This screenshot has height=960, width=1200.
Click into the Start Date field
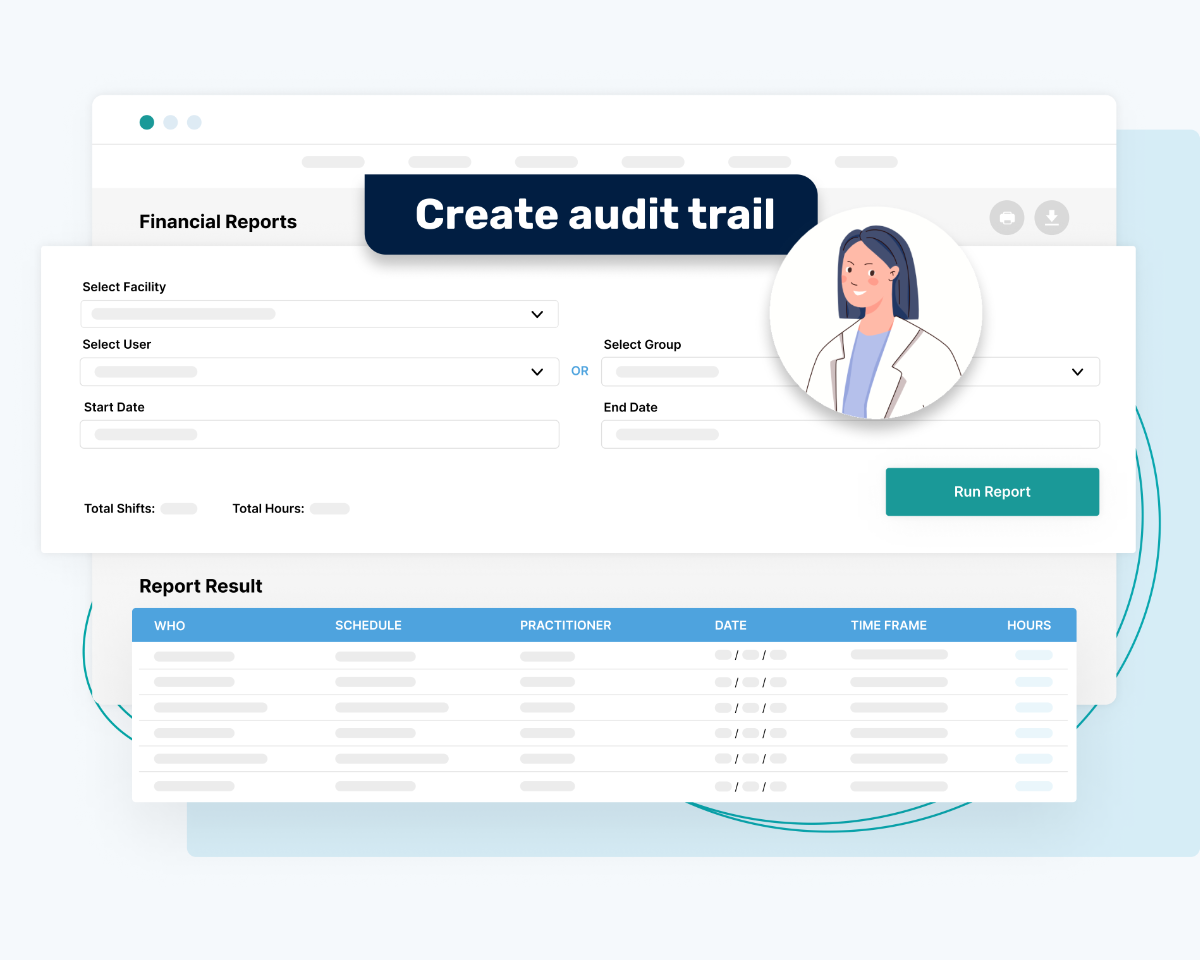click(x=319, y=434)
